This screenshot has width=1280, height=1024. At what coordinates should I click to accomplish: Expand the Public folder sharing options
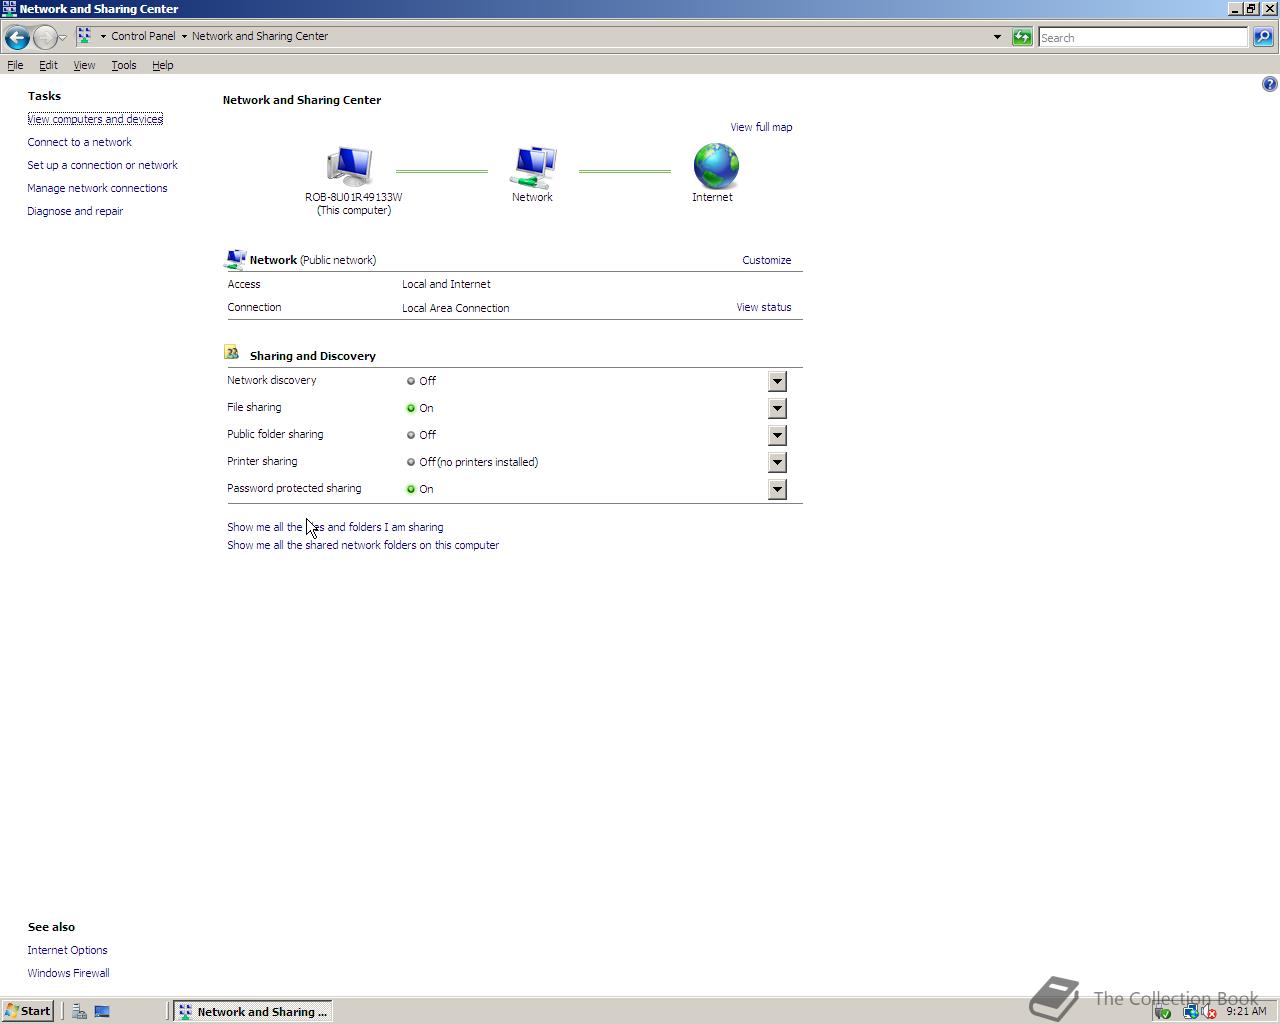(x=777, y=435)
